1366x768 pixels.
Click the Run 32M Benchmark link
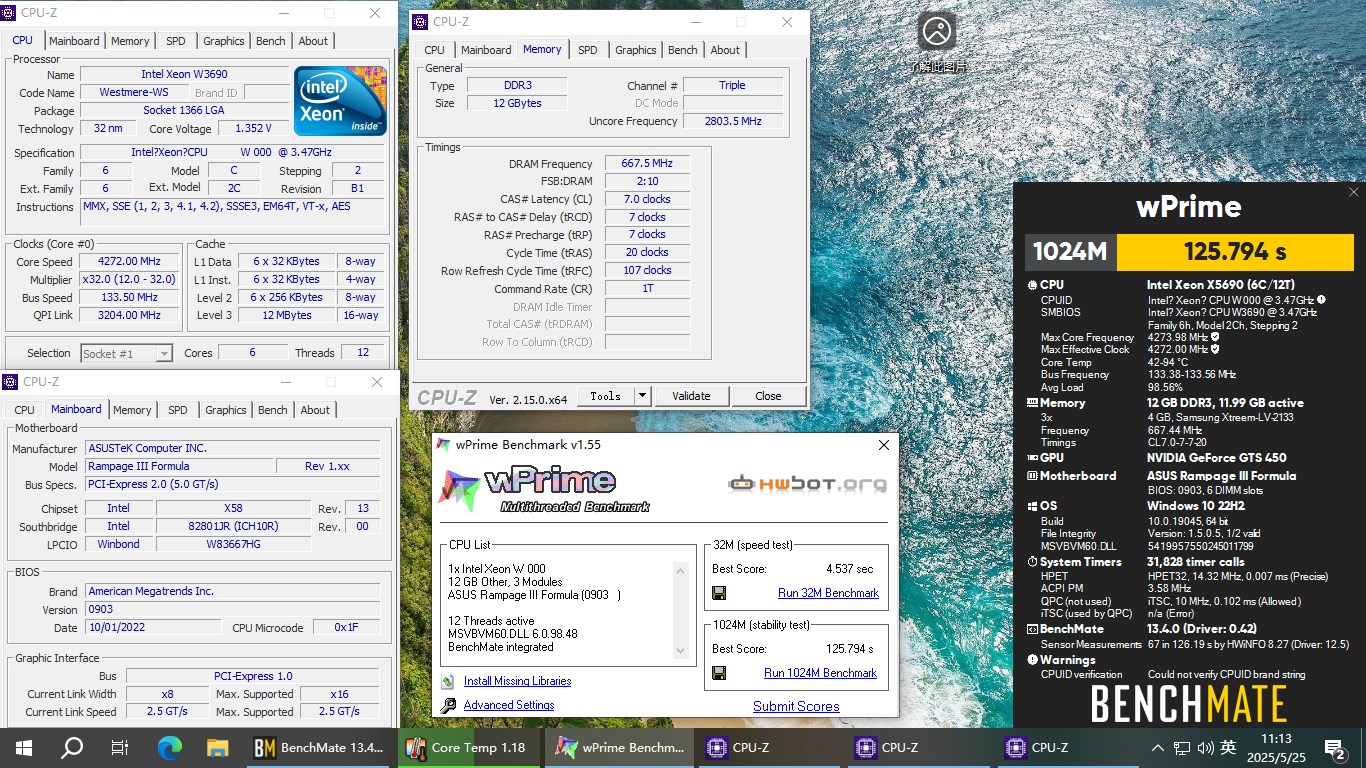click(x=828, y=593)
